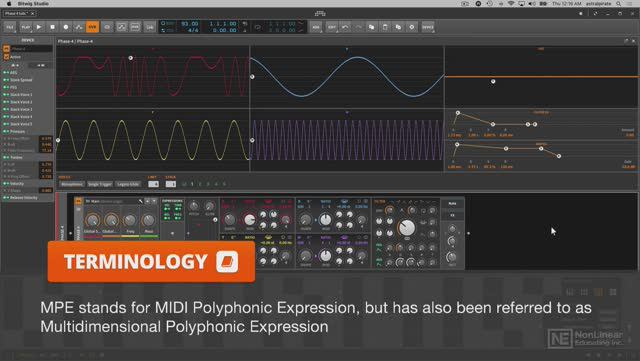Toggle the Link sync button
The image size is (640, 361).
click(x=150, y=27)
